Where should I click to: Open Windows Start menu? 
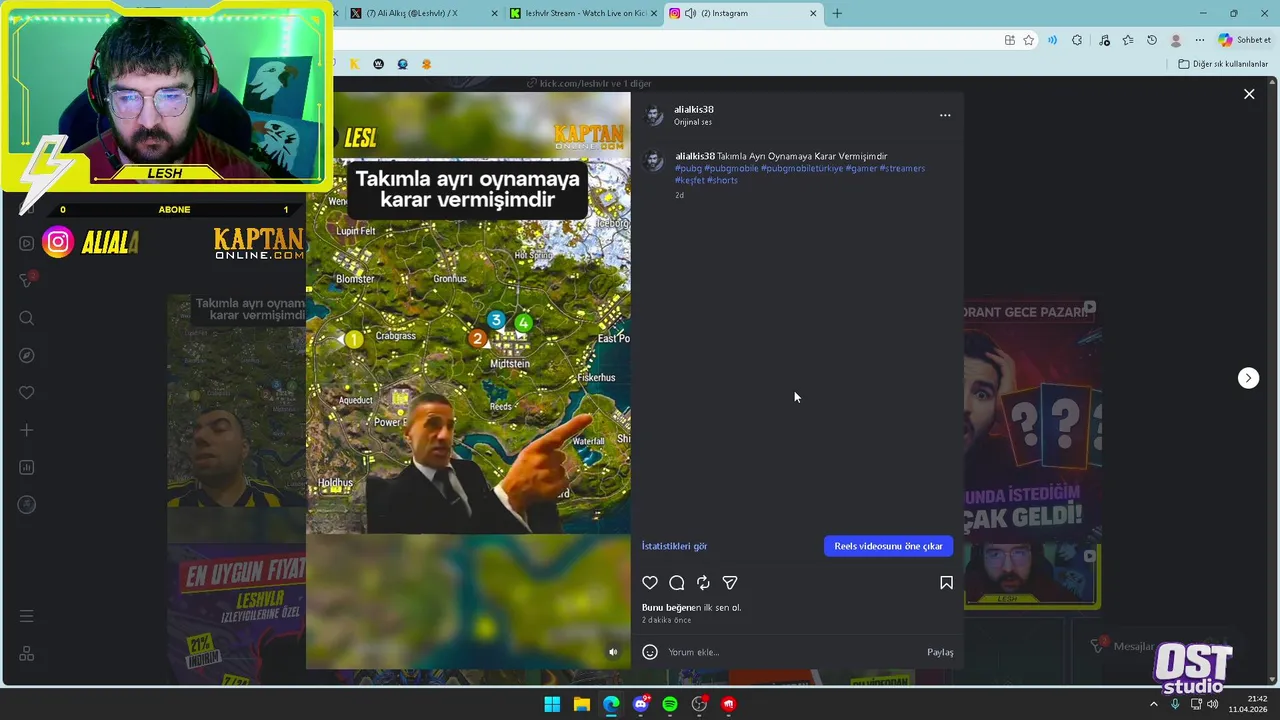coord(552,704)
